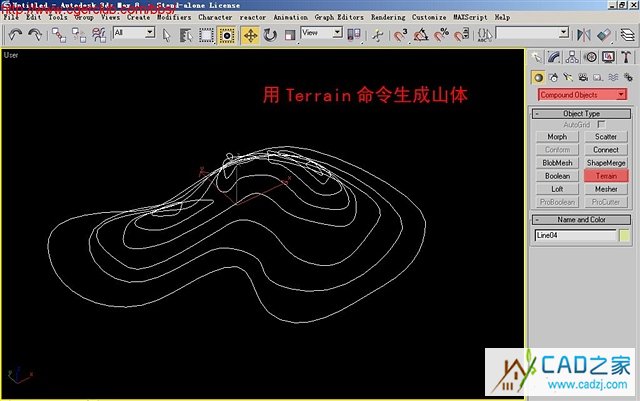
Task: Click the ShapeMerge button
Action: tap(606, 163)
